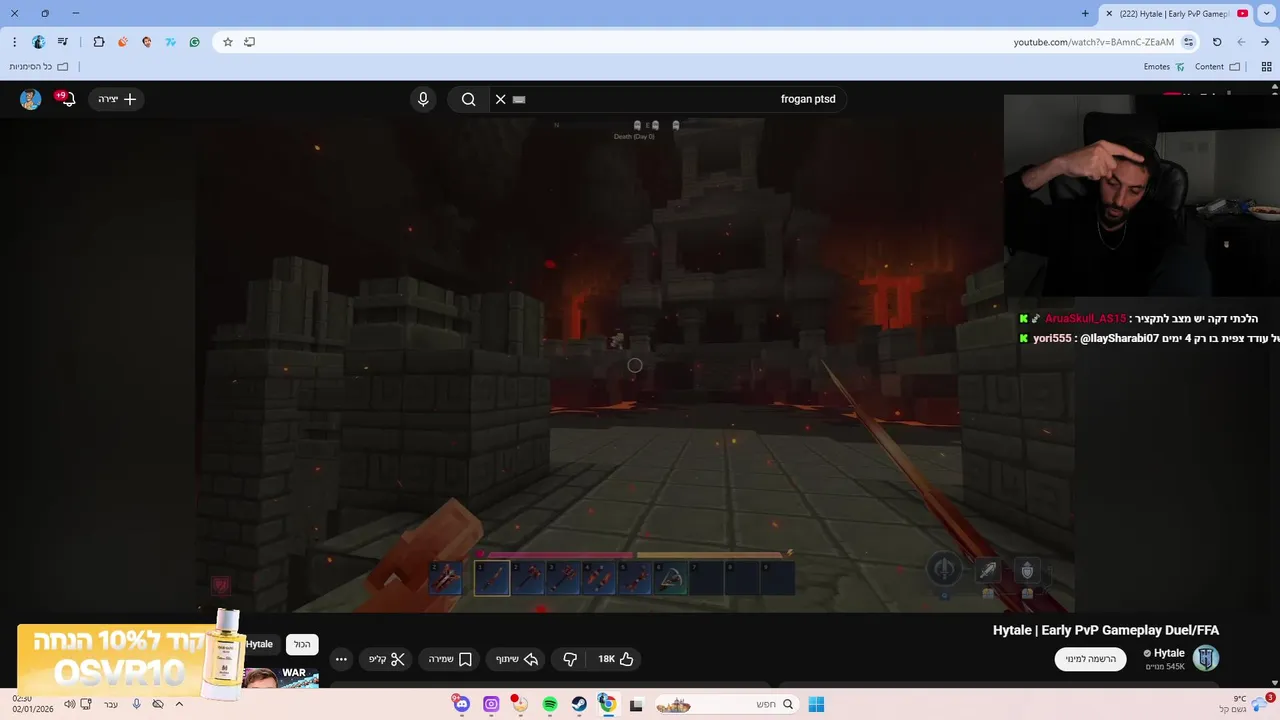Open the YouTube account avatar menu
This screenshot has width=1280, height=720.
30,99
